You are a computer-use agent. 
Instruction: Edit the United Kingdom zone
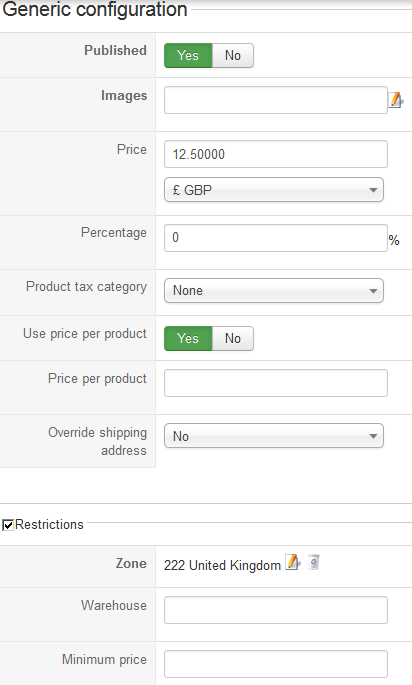pos(293,562)
